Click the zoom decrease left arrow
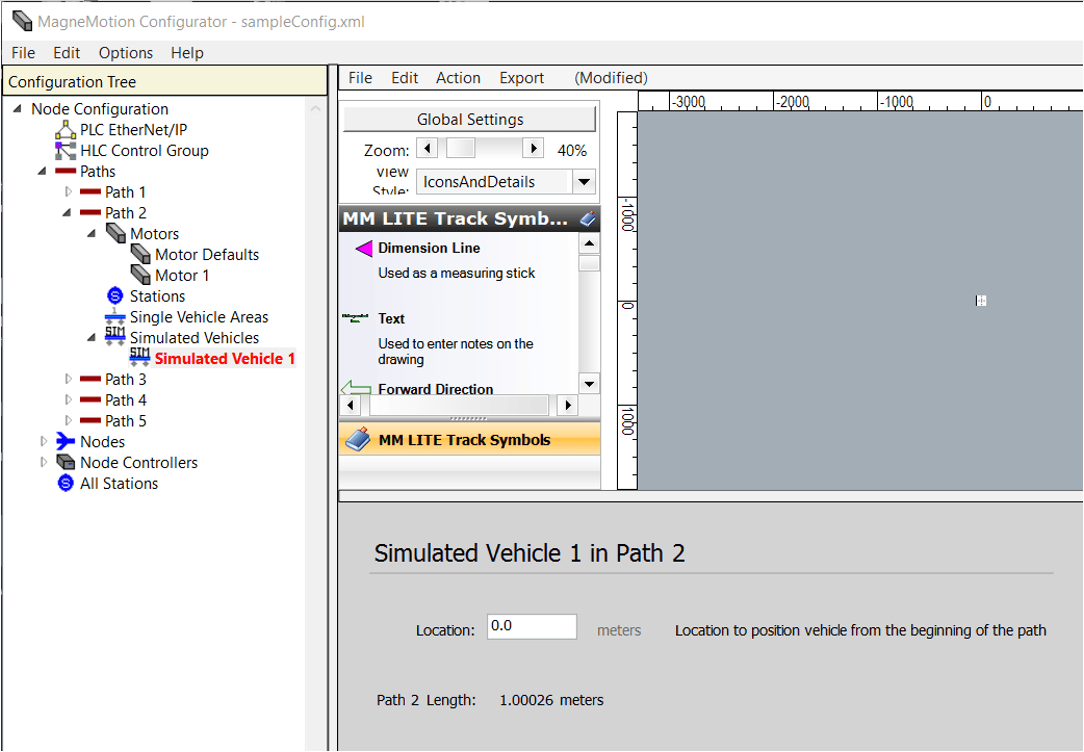 pyautogui.click(x=428, y=148)
